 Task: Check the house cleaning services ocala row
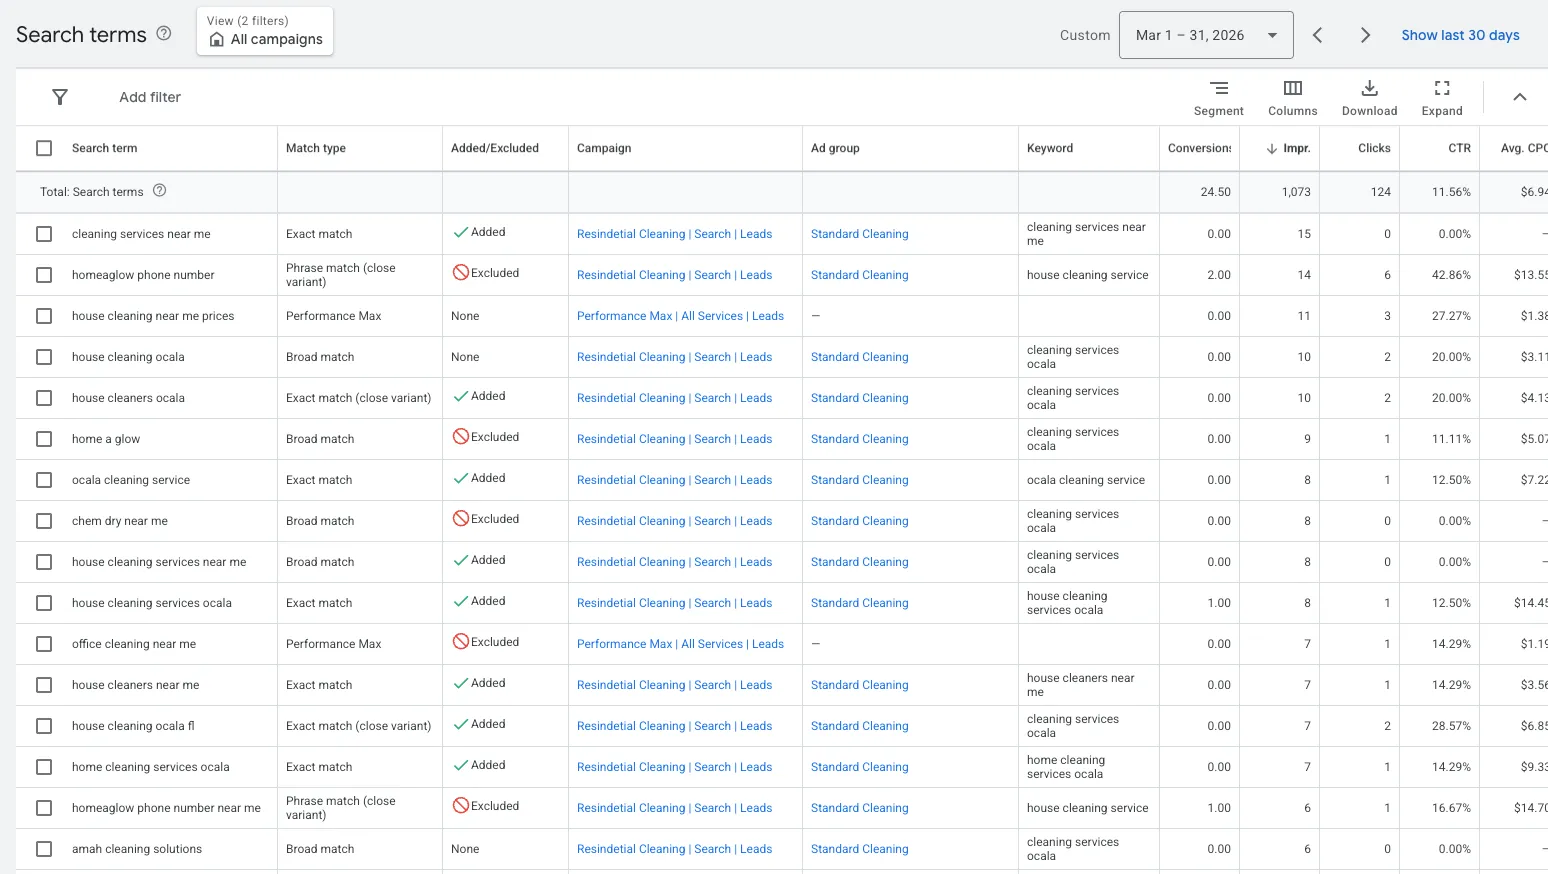44,603
